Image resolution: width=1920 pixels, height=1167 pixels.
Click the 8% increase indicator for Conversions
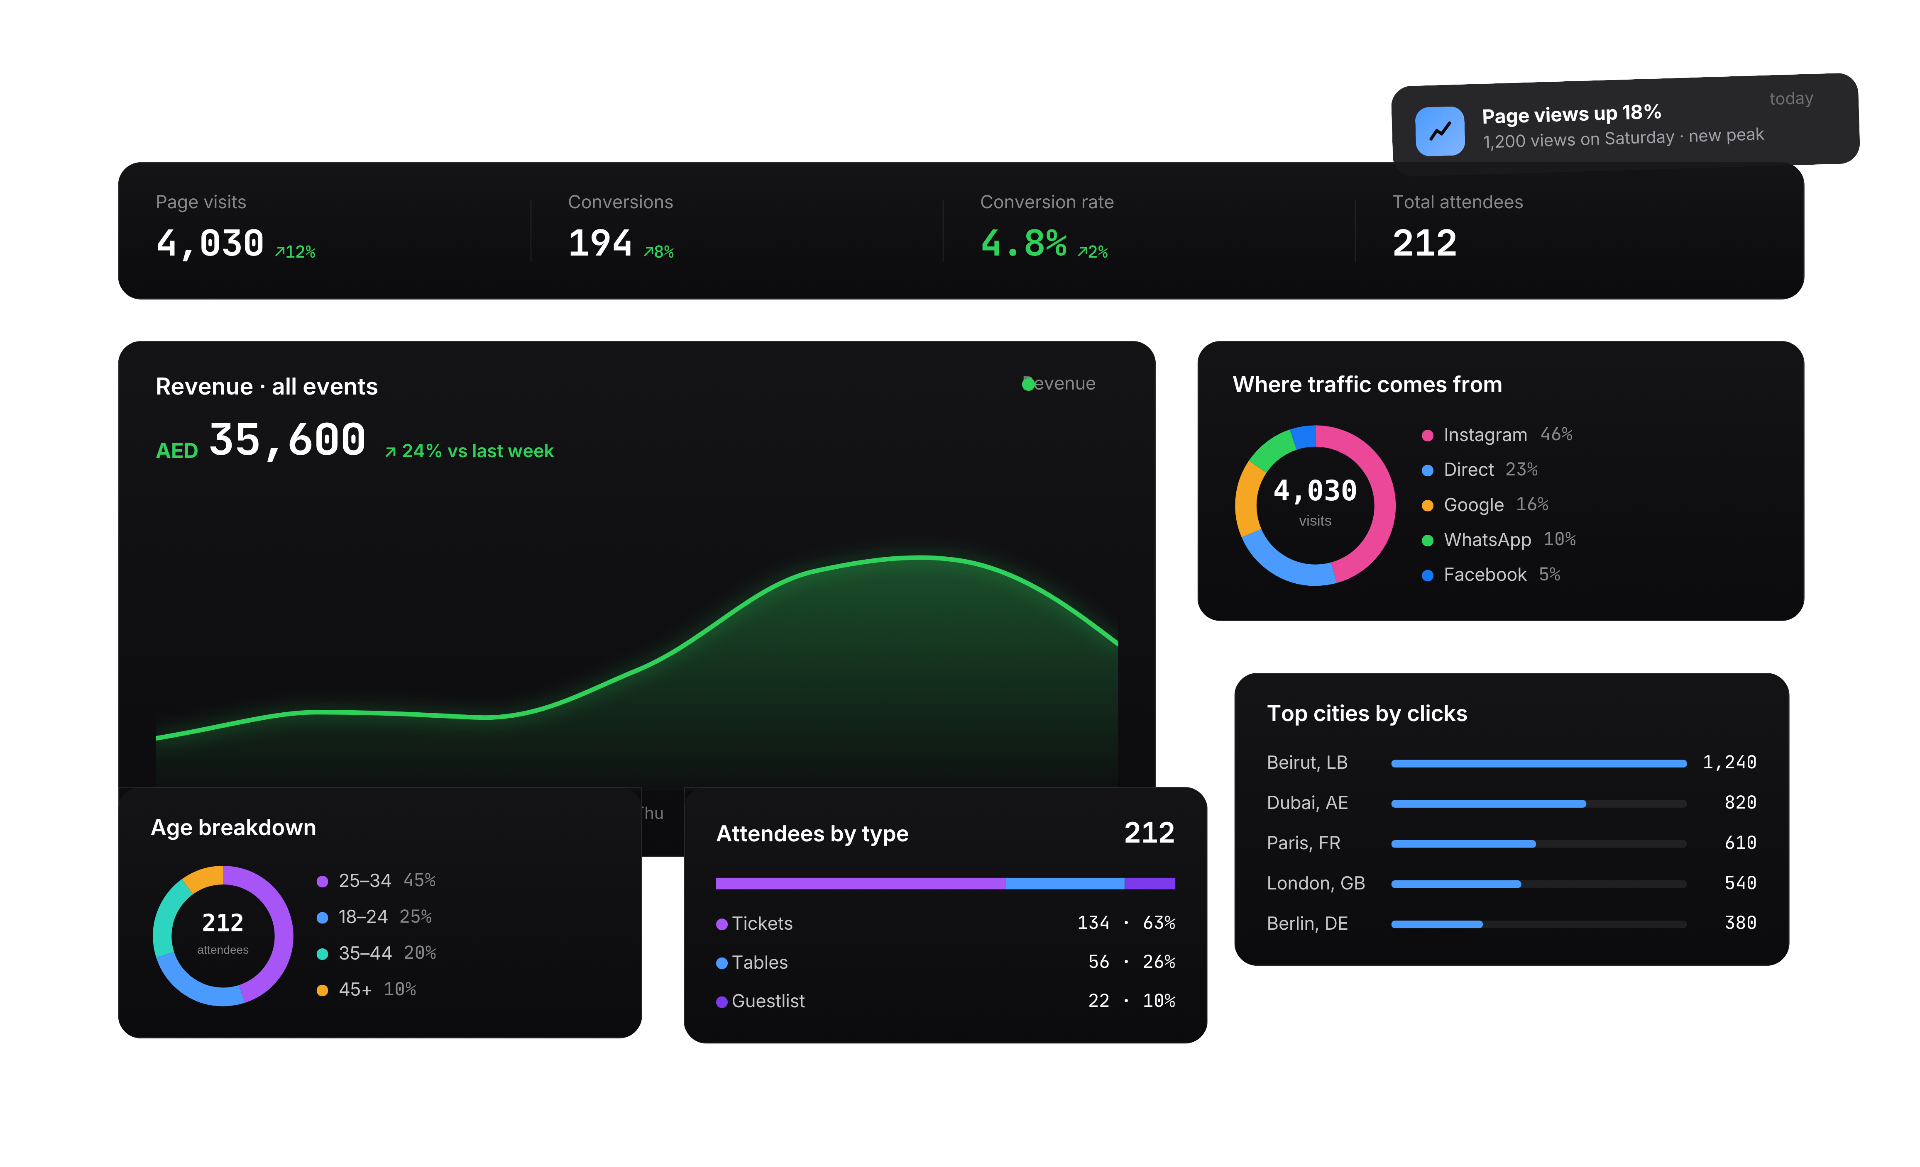point(659,252)
